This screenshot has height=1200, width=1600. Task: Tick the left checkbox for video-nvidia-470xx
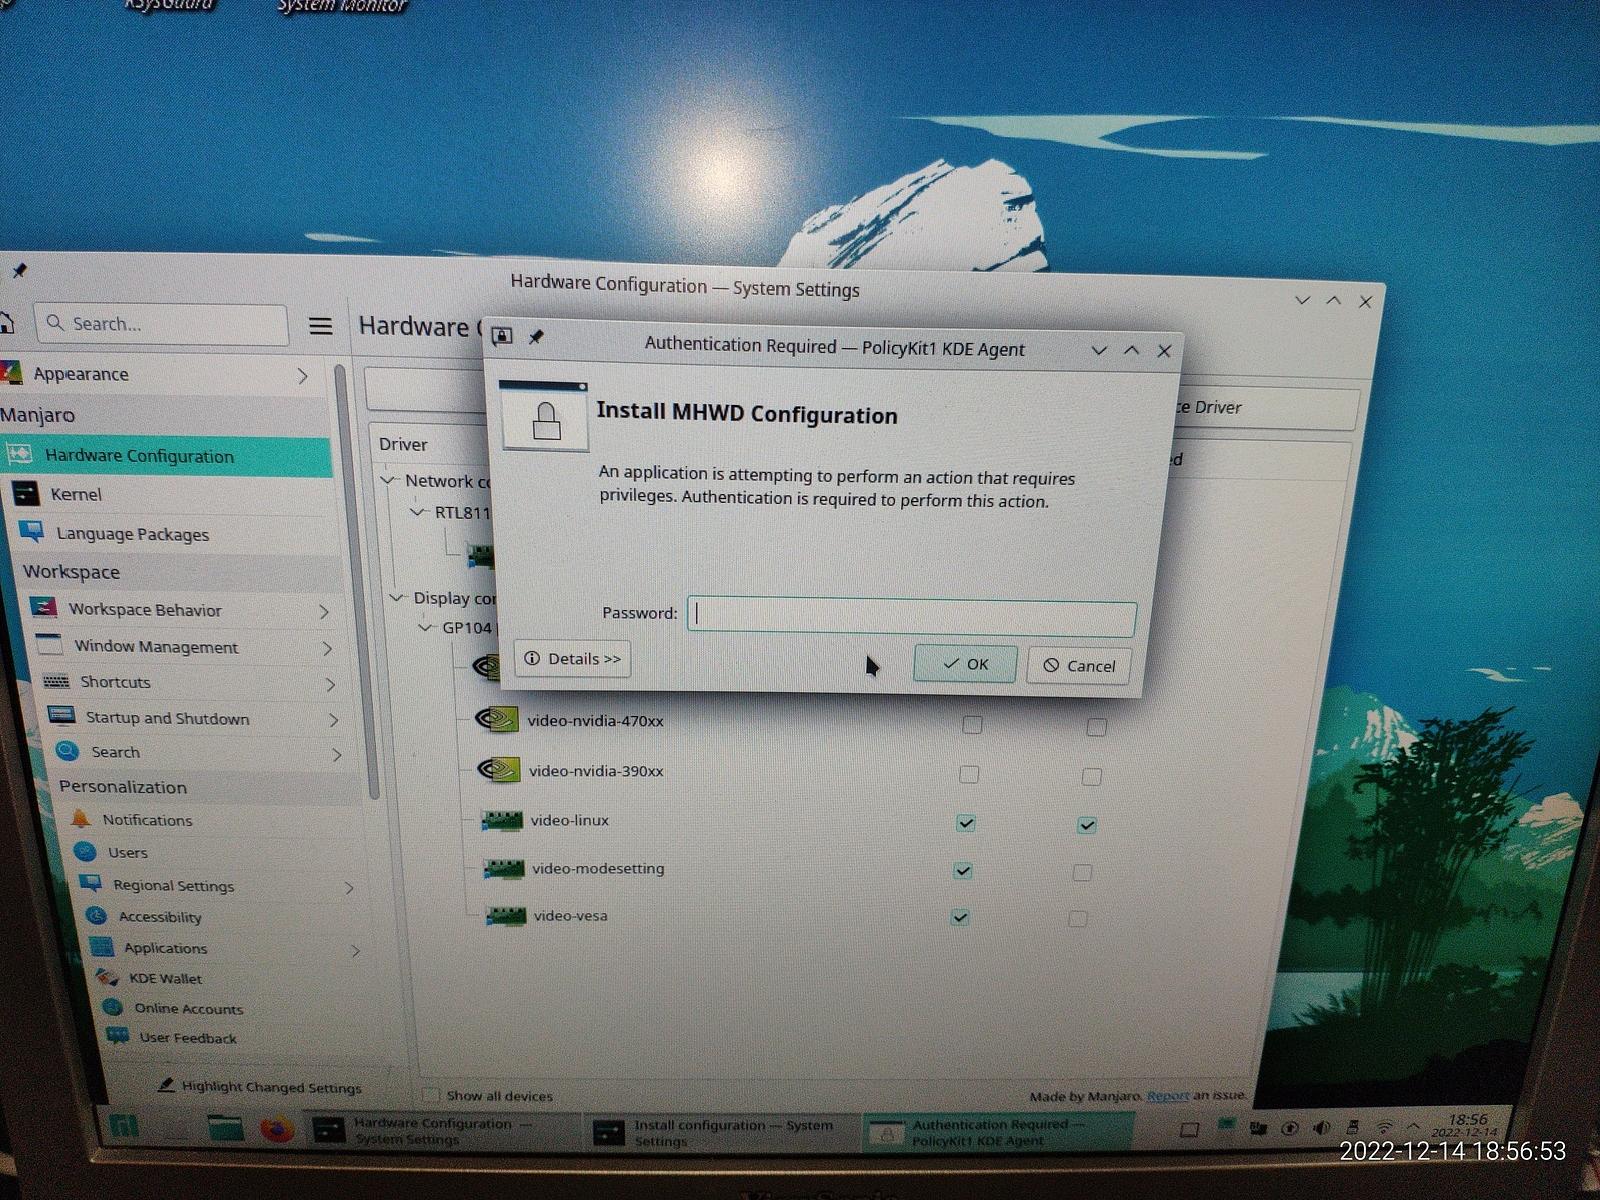[972, 724]
